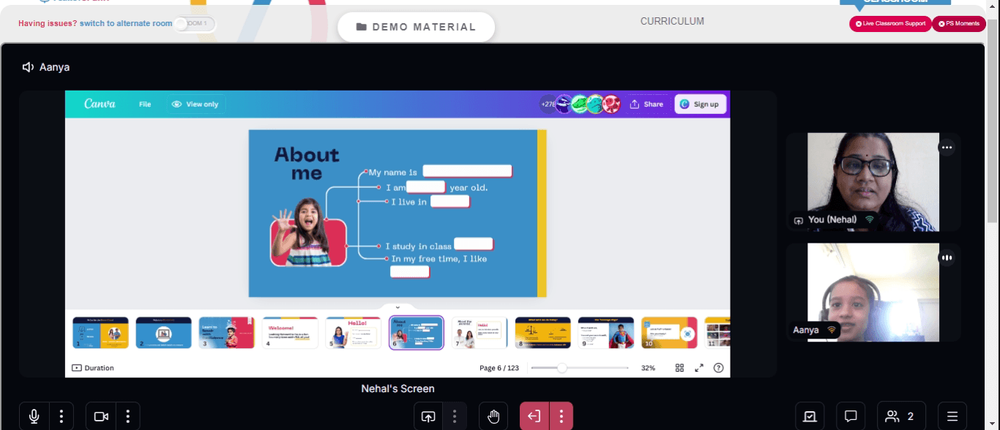Enter Canva fullscreen mode icon
This screenshot has height=430, width=1000.
point(699,368)
